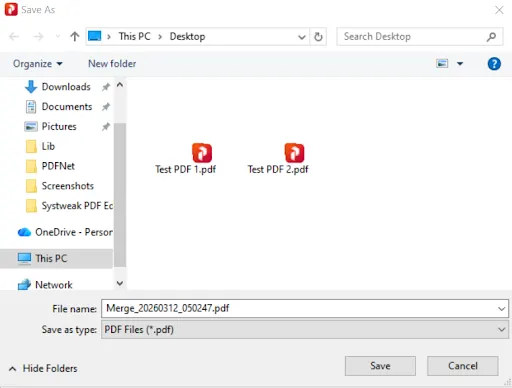This screenshot has height=388, width=512.
Task: Select OneDrive - Personal in sidebar
Action: 74,232
